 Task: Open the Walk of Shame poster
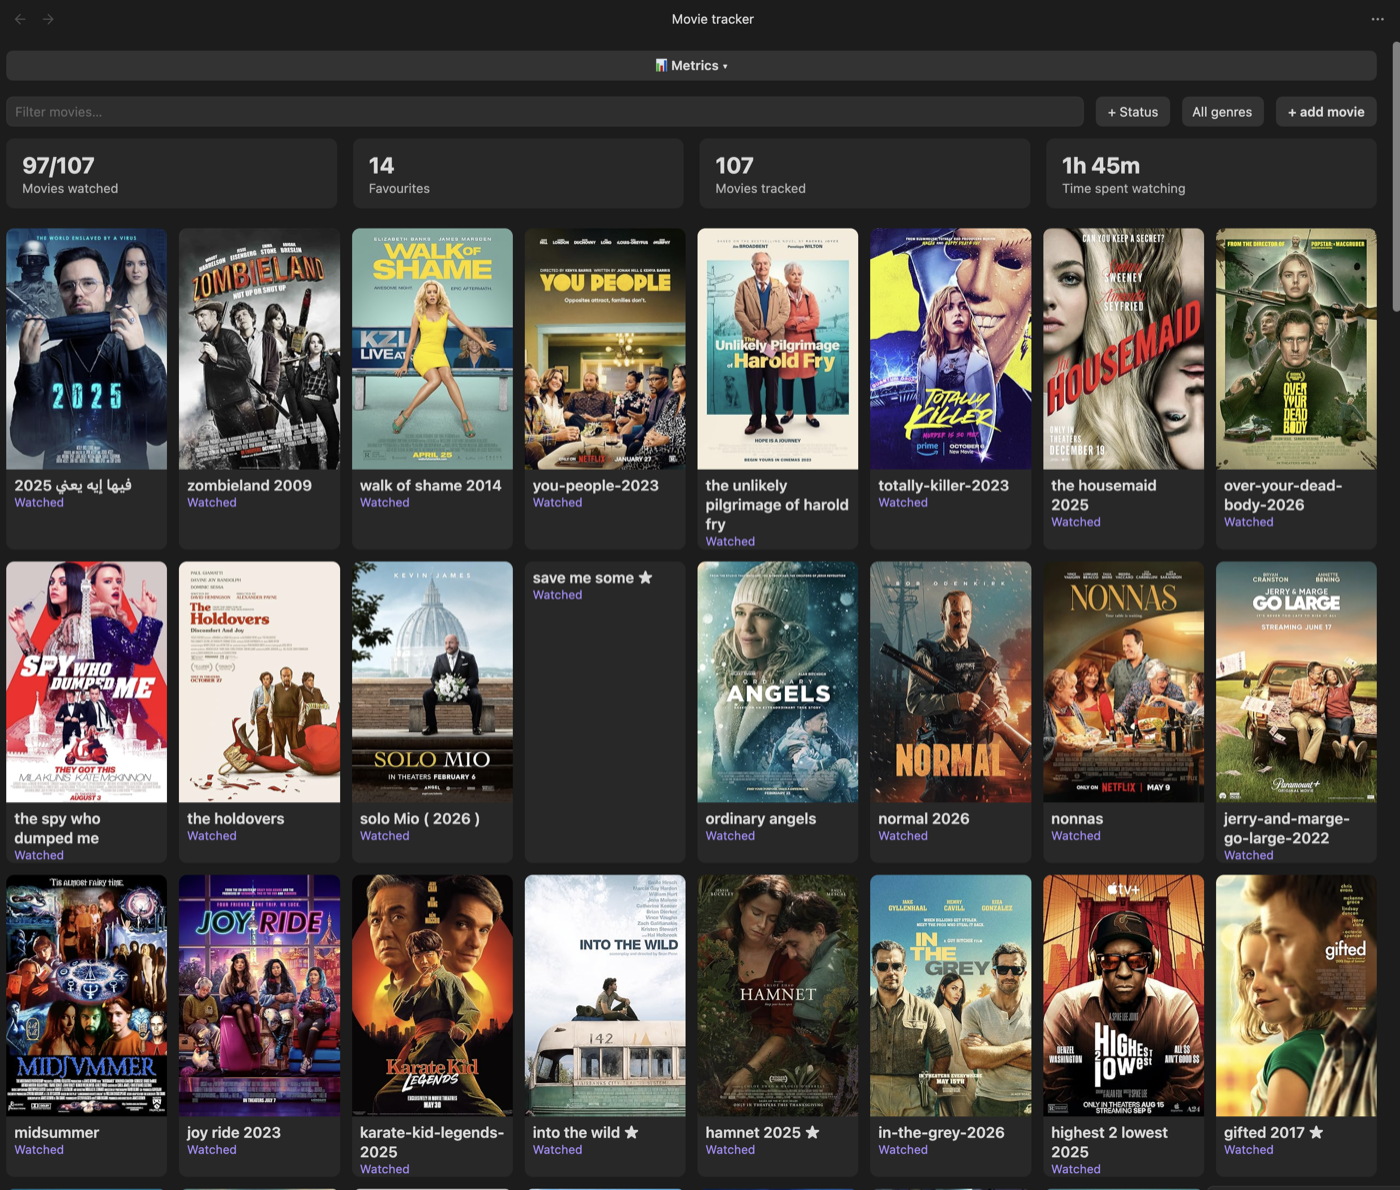tap(432, 349)
